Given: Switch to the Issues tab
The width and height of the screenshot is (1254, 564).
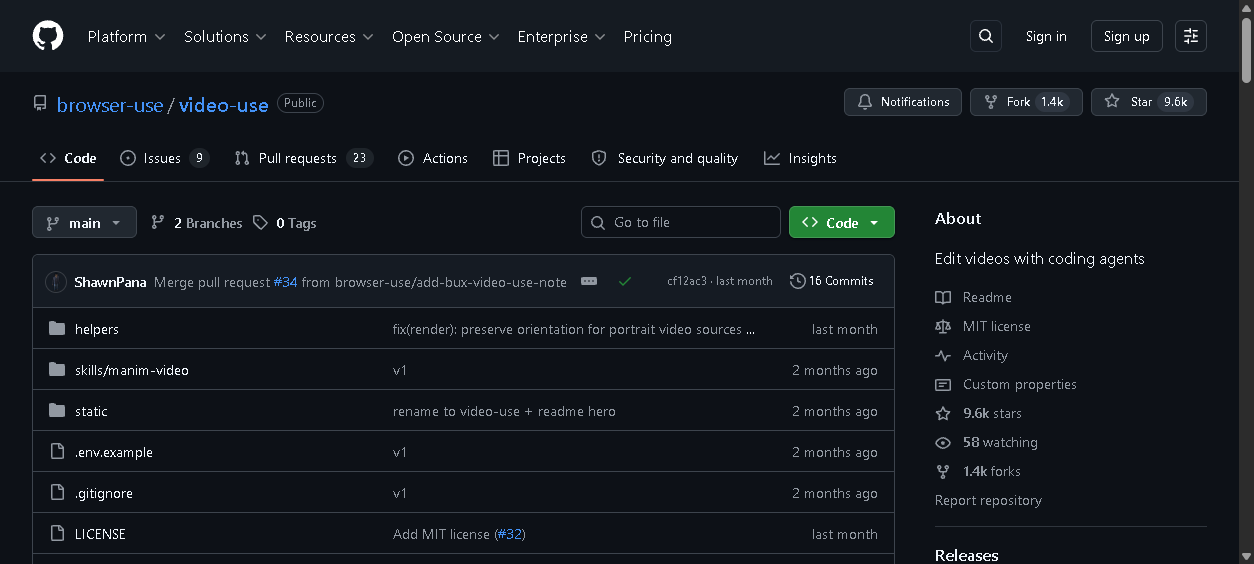Looking at the screenshot, I should coord(164,158).
